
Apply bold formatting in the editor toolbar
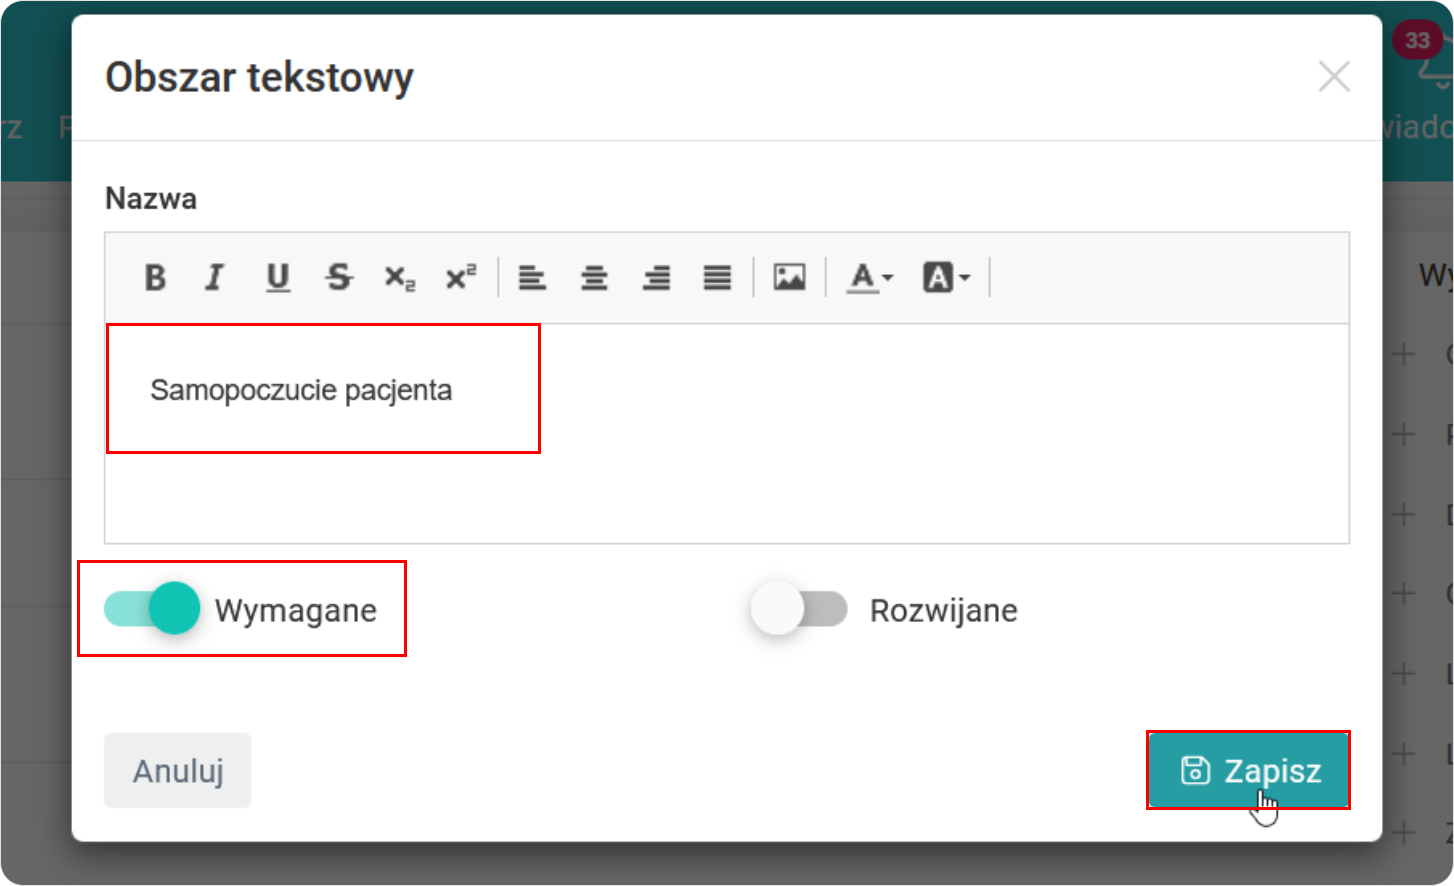coord(155,277)
